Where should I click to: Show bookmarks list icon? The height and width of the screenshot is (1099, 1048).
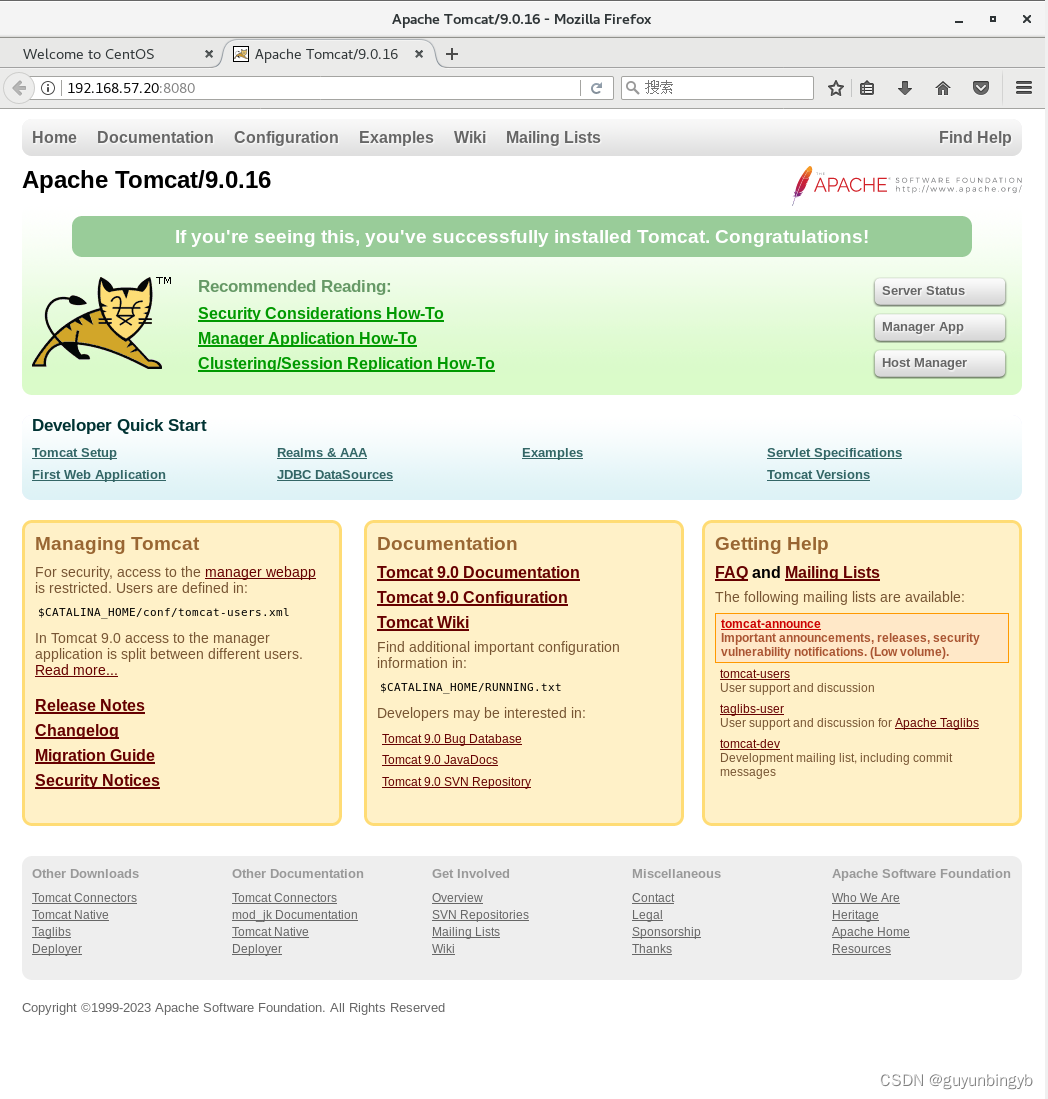coord(867,88)
